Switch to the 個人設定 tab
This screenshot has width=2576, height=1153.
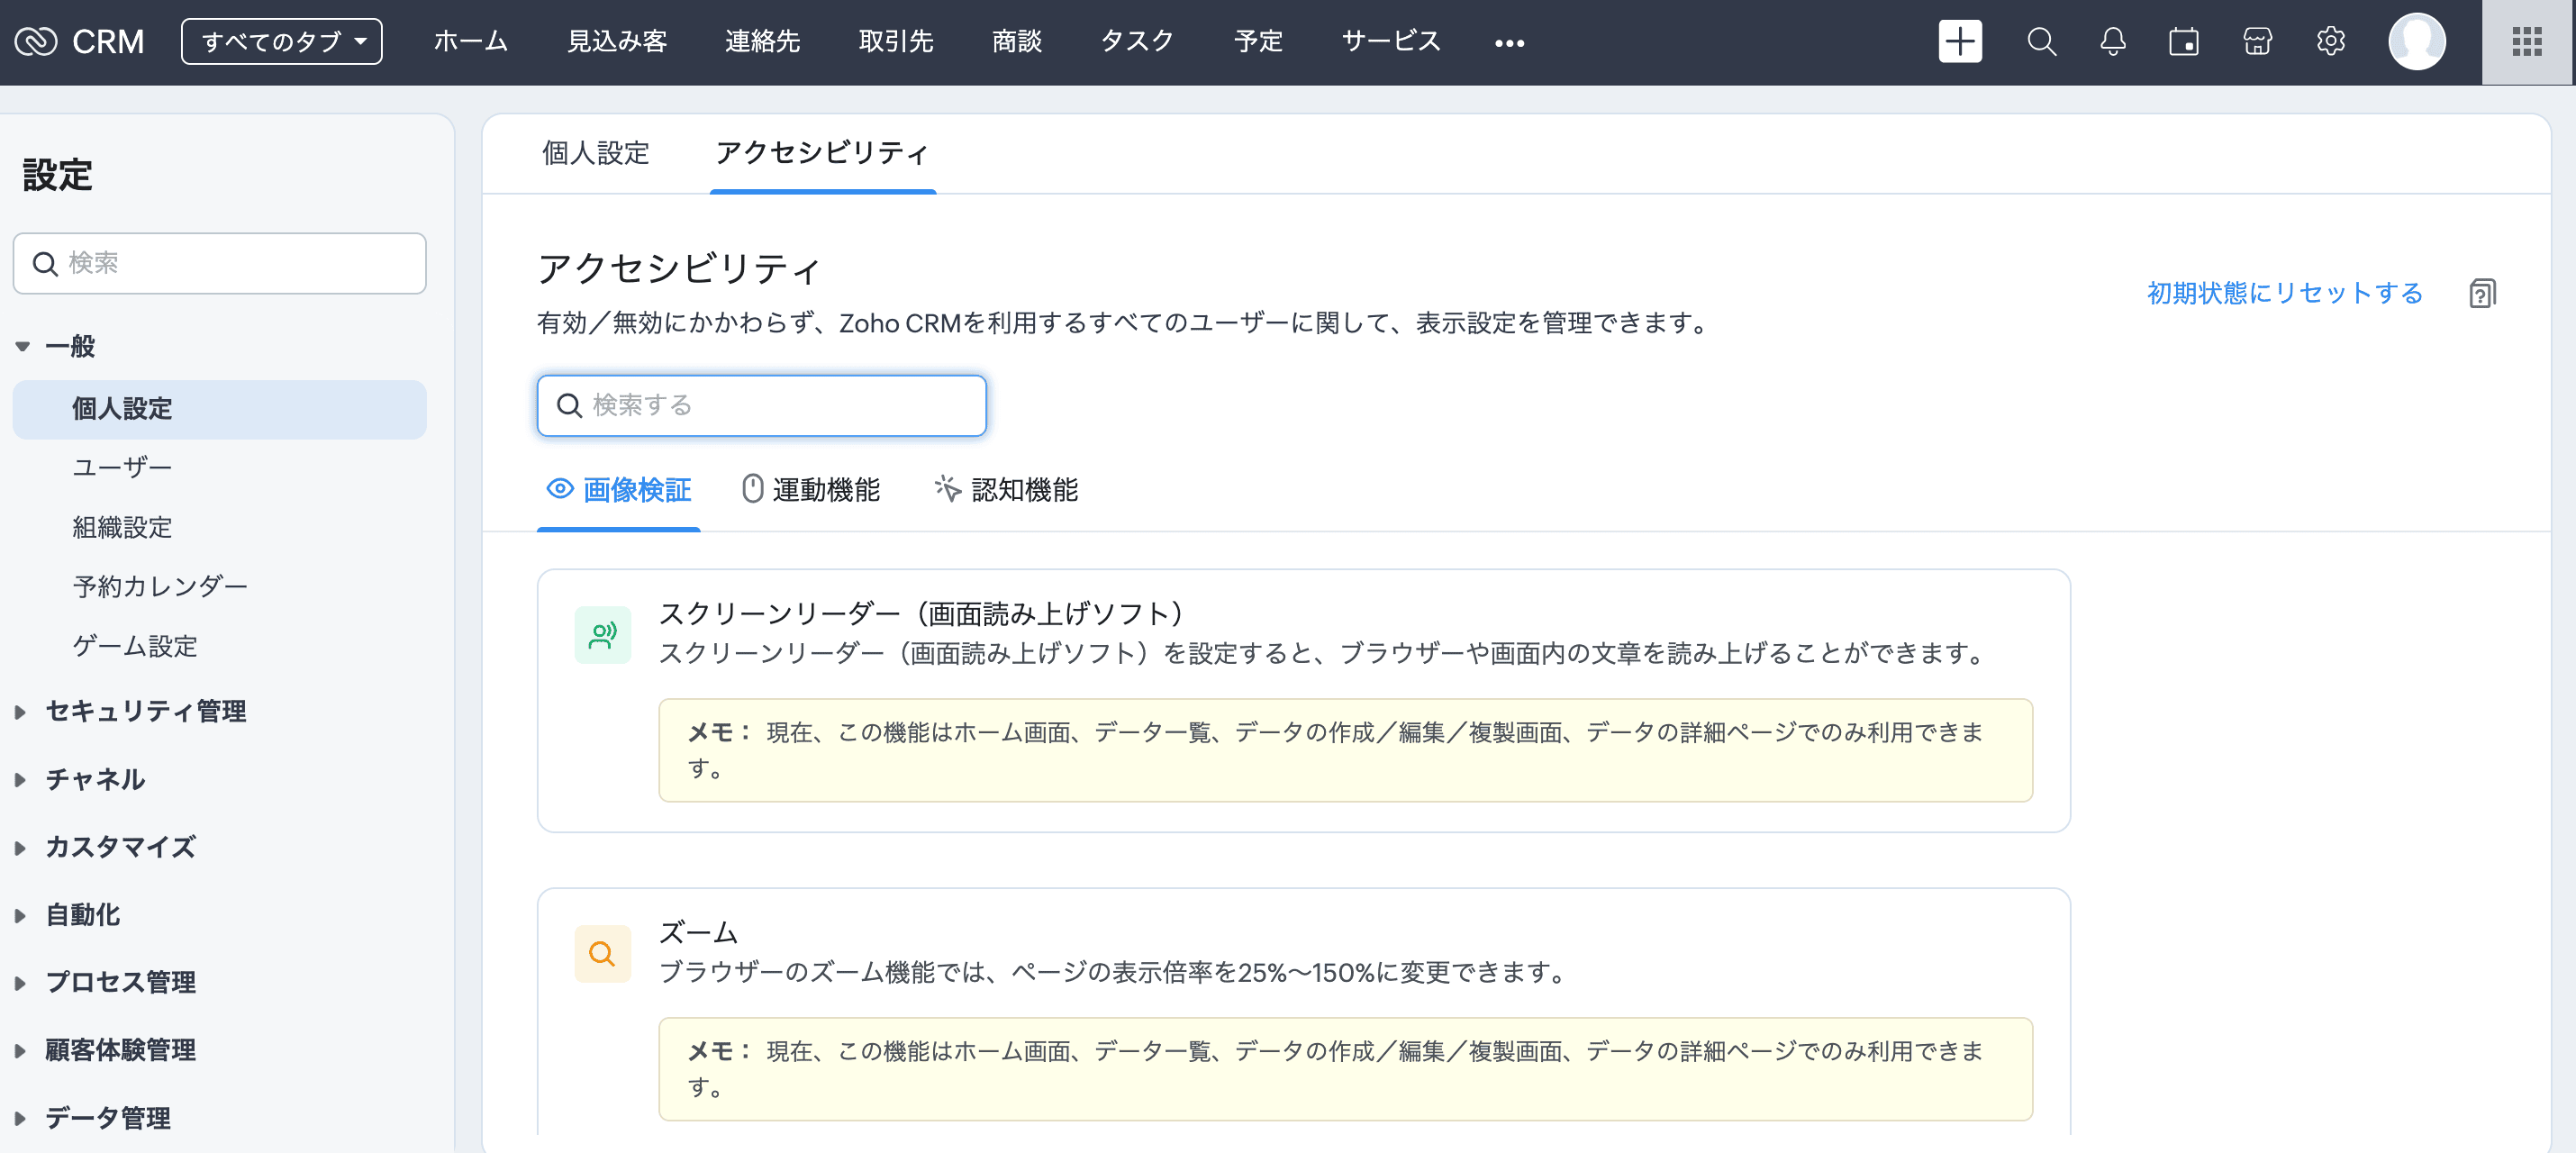pyautogui.click(x=596, y=153)
